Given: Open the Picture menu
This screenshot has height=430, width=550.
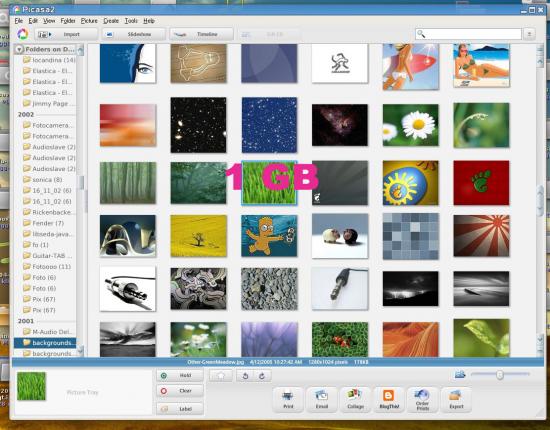Looking at the screenshot, I should [x=89, y=21].
